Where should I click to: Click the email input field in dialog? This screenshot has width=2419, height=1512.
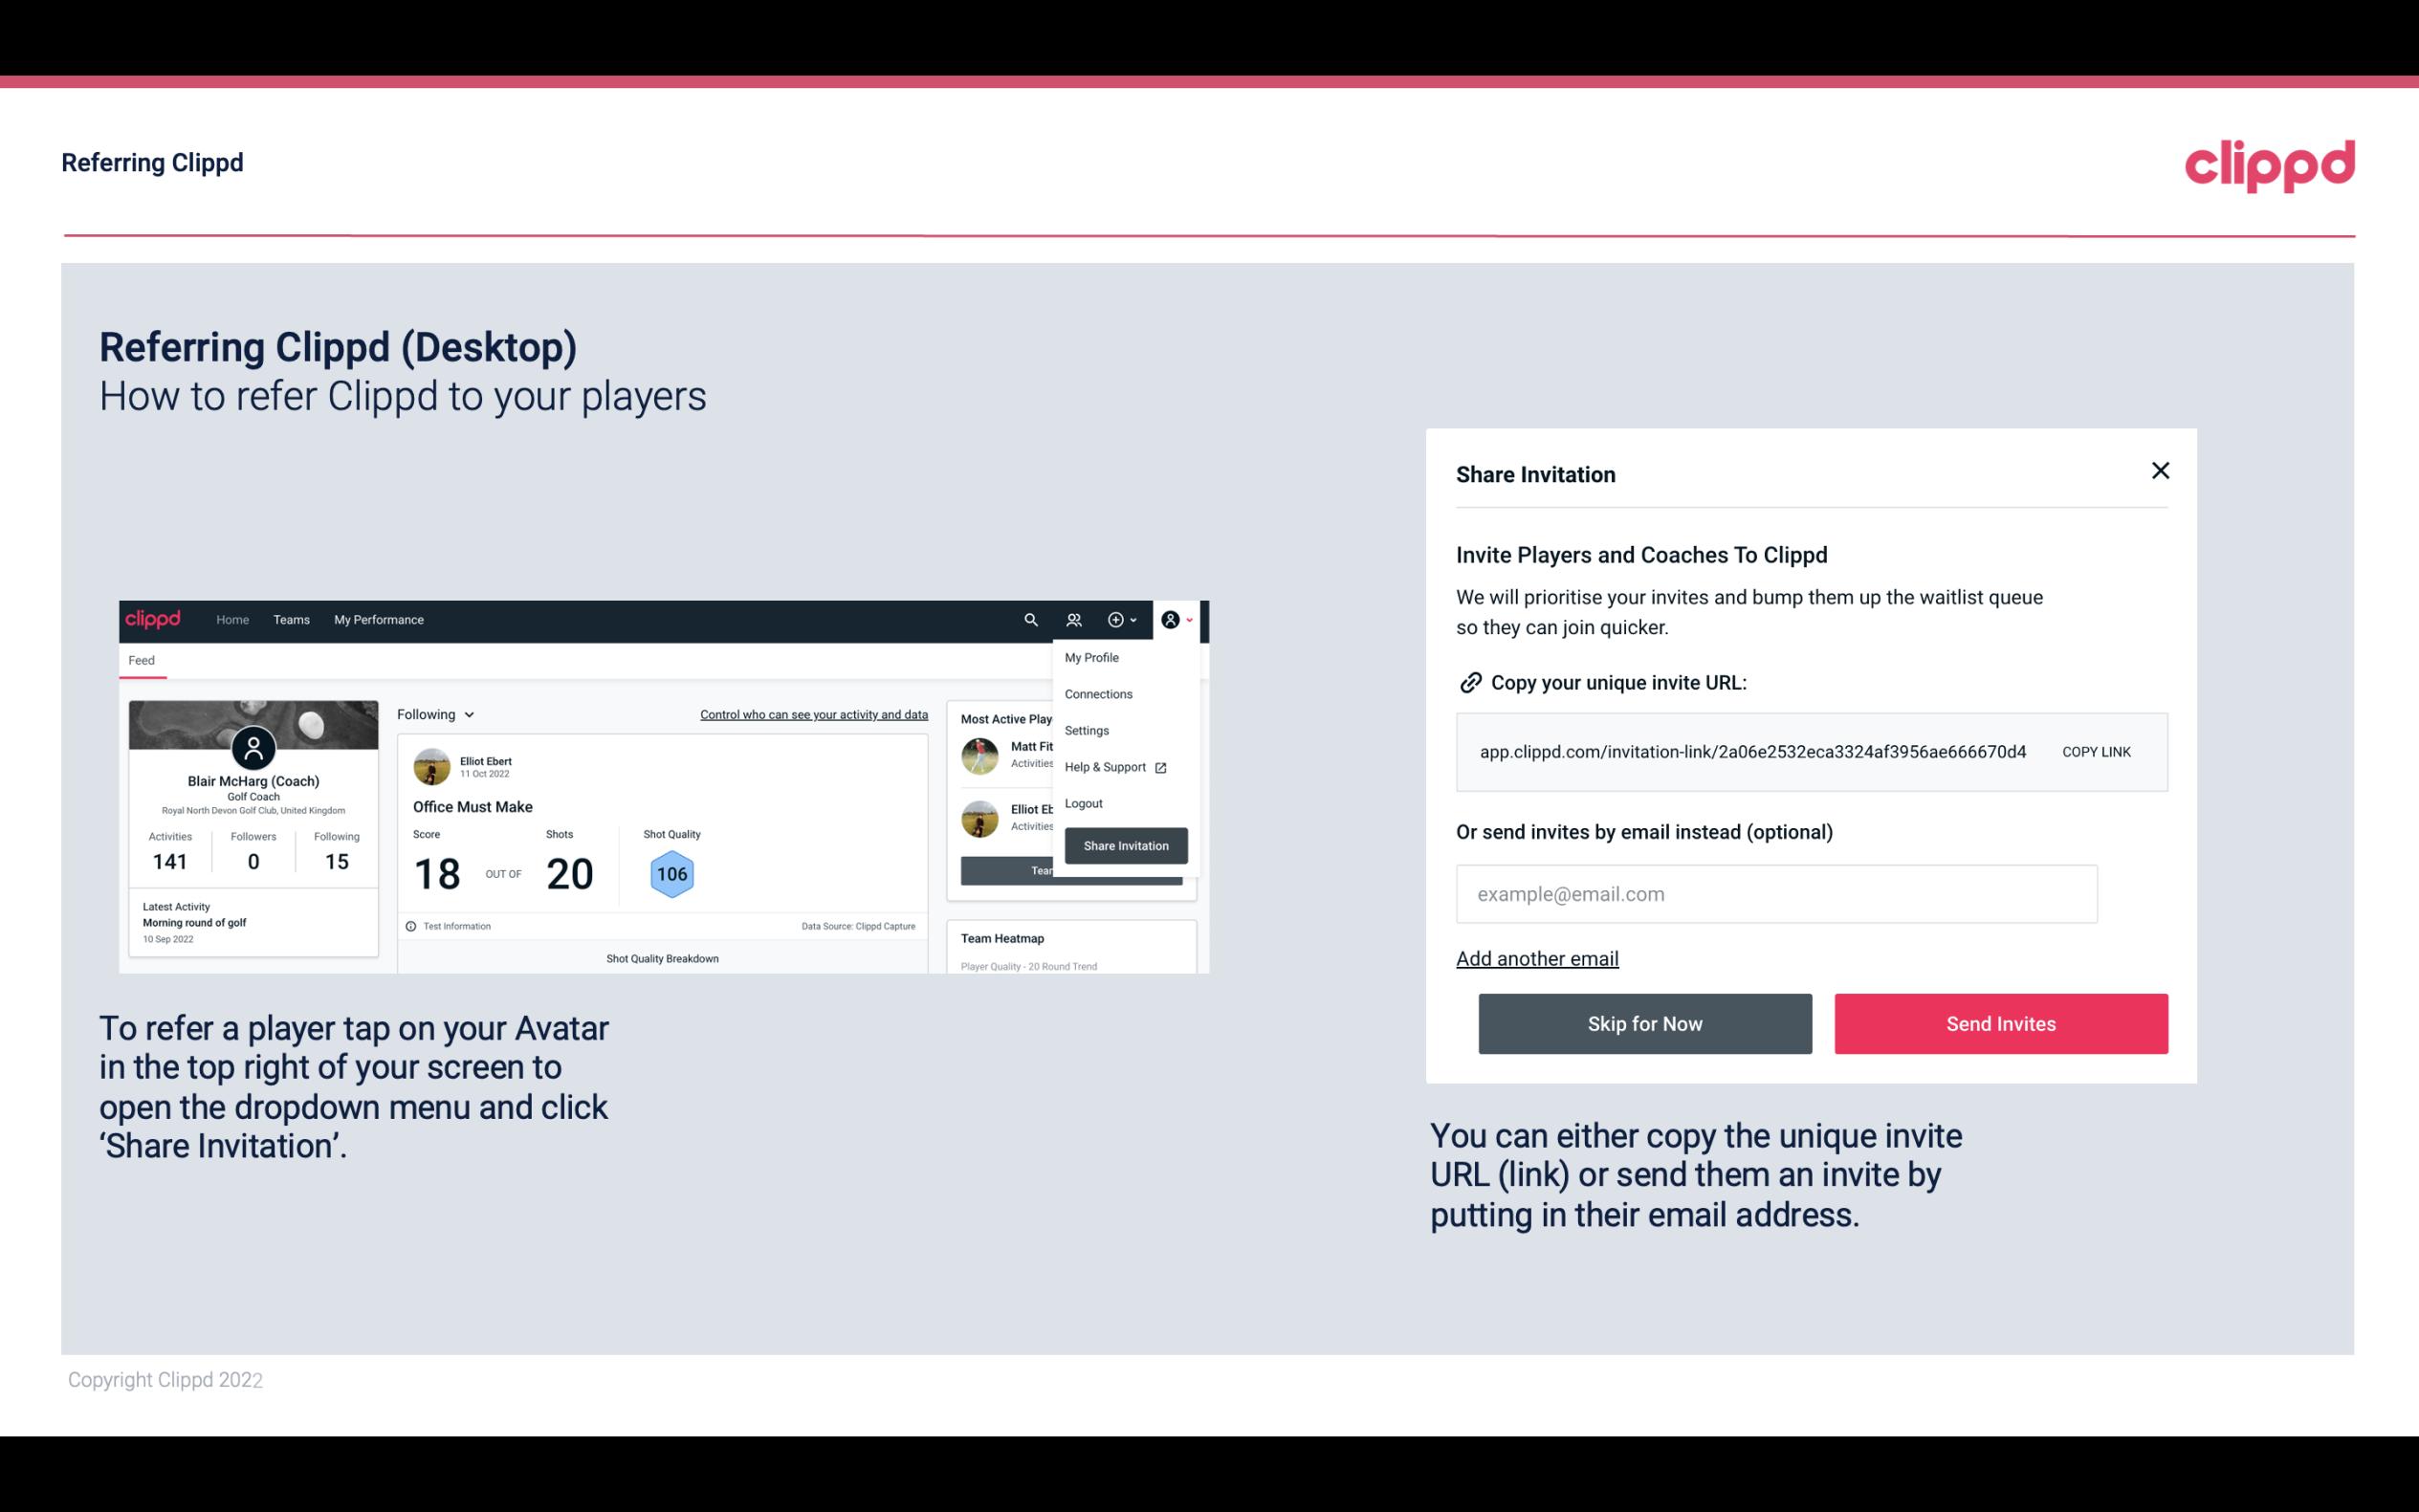1776,893
